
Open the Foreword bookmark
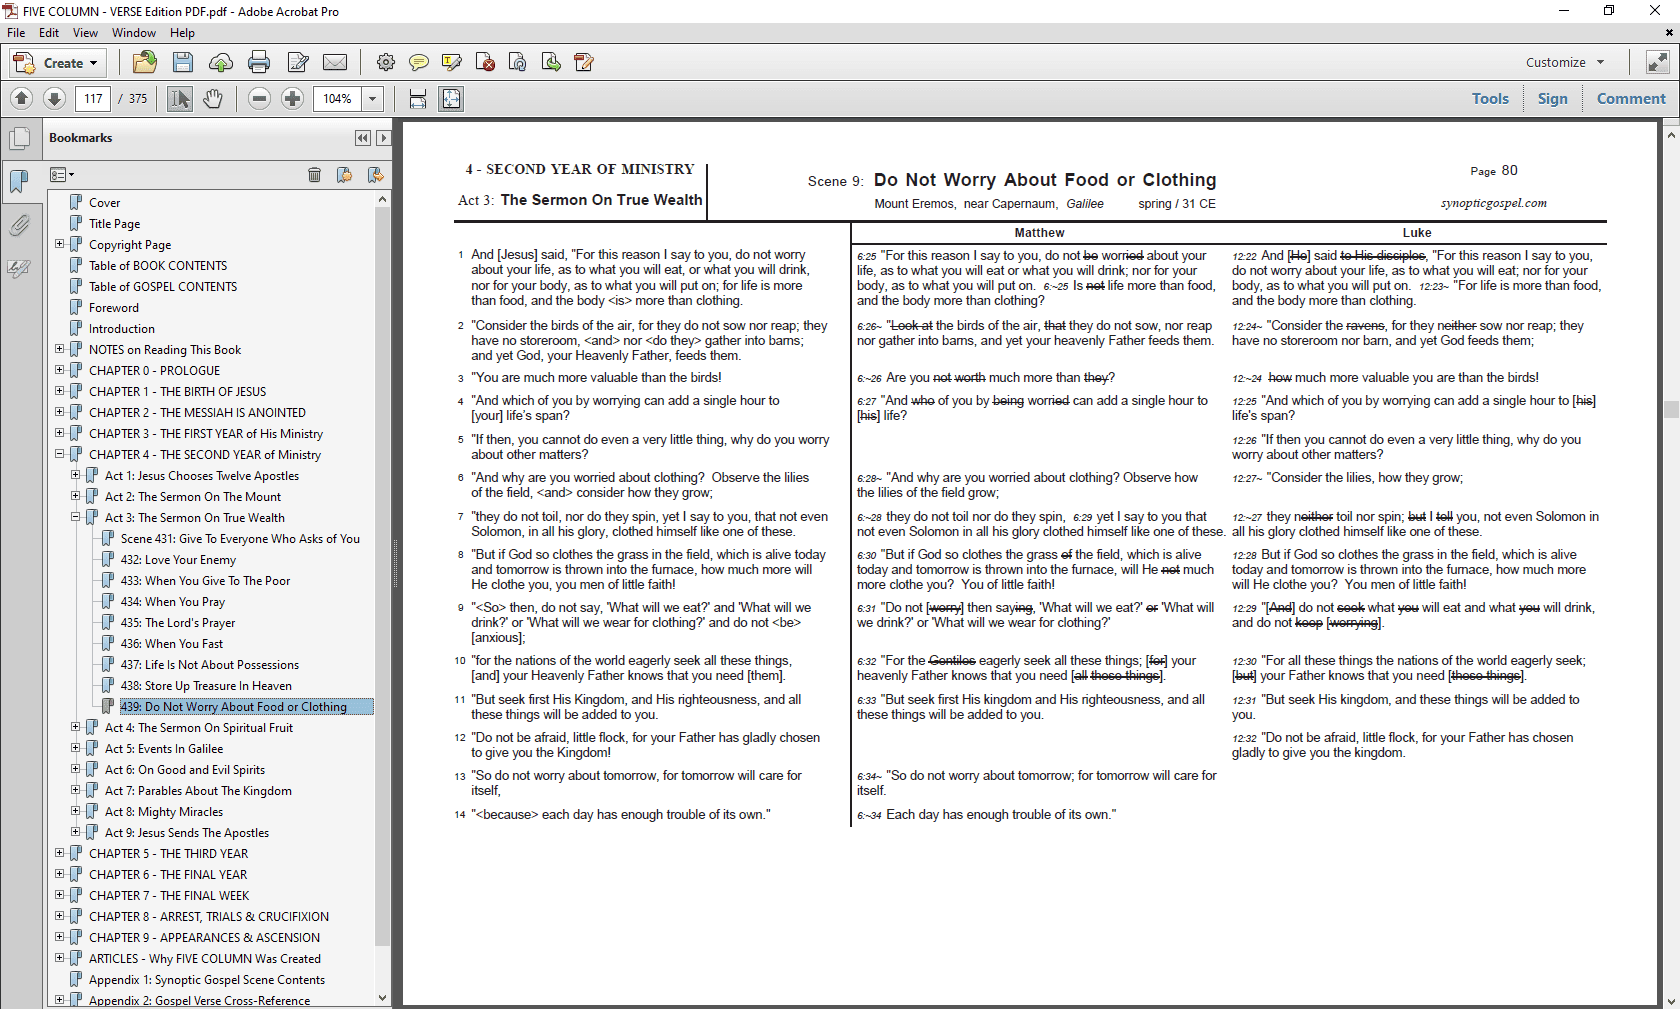113,307
